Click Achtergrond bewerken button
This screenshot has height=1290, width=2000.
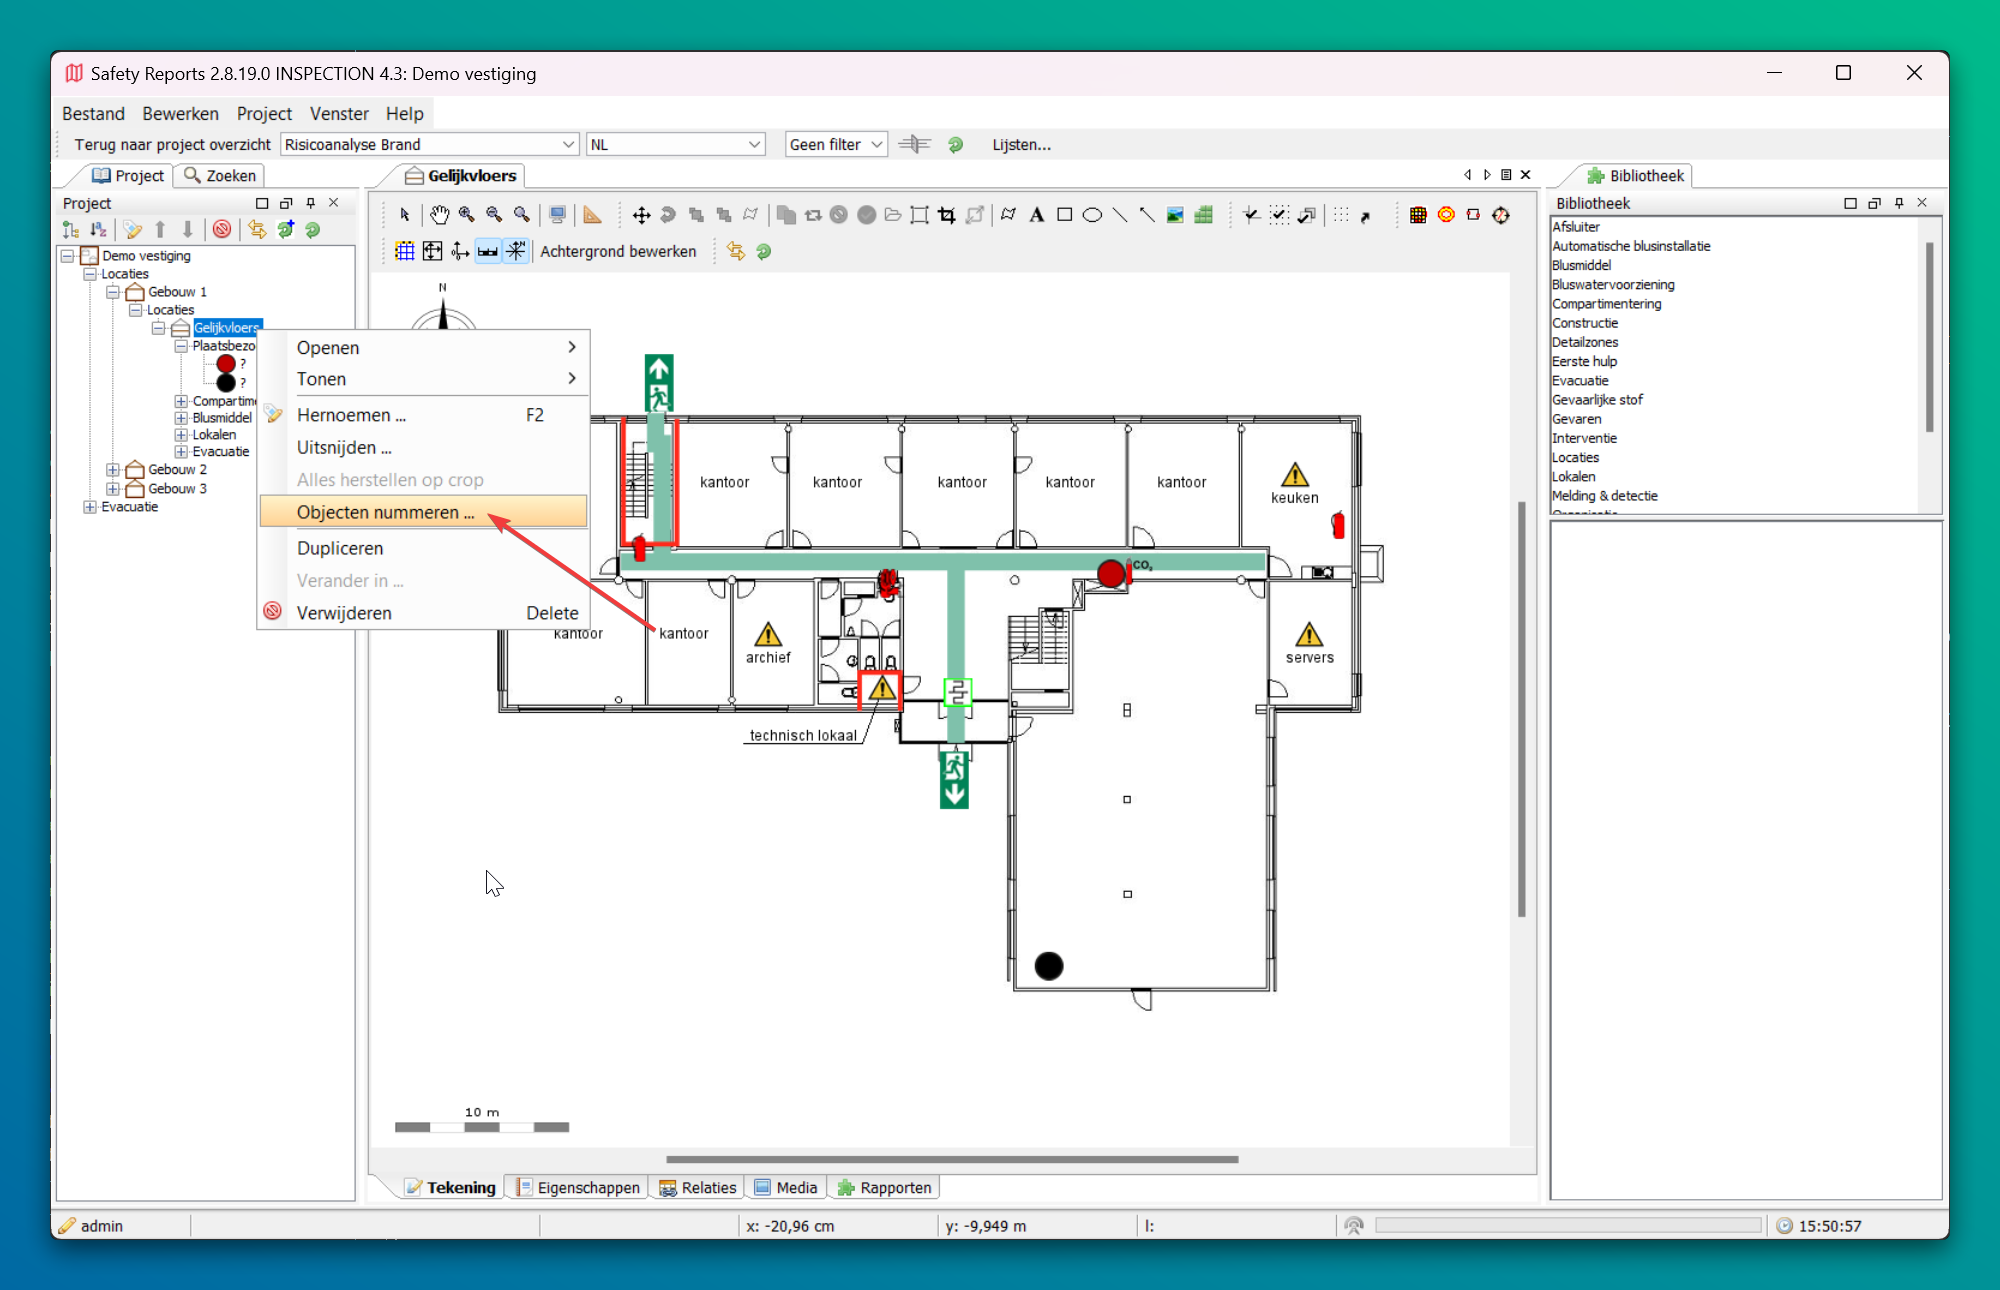tap(618, 251)
